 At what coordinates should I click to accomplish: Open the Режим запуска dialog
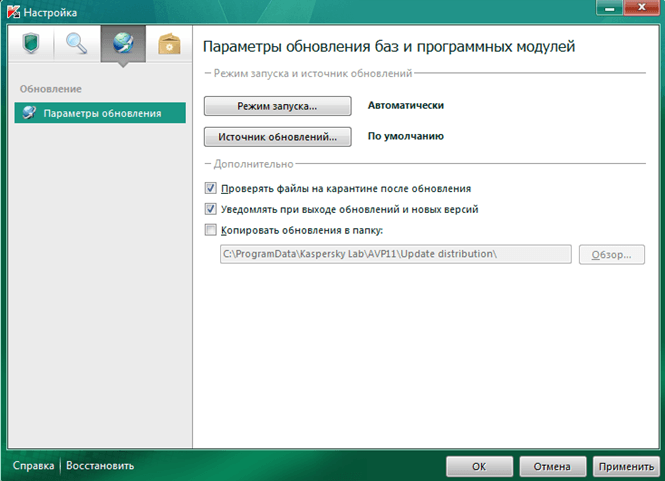pos(277,105)
